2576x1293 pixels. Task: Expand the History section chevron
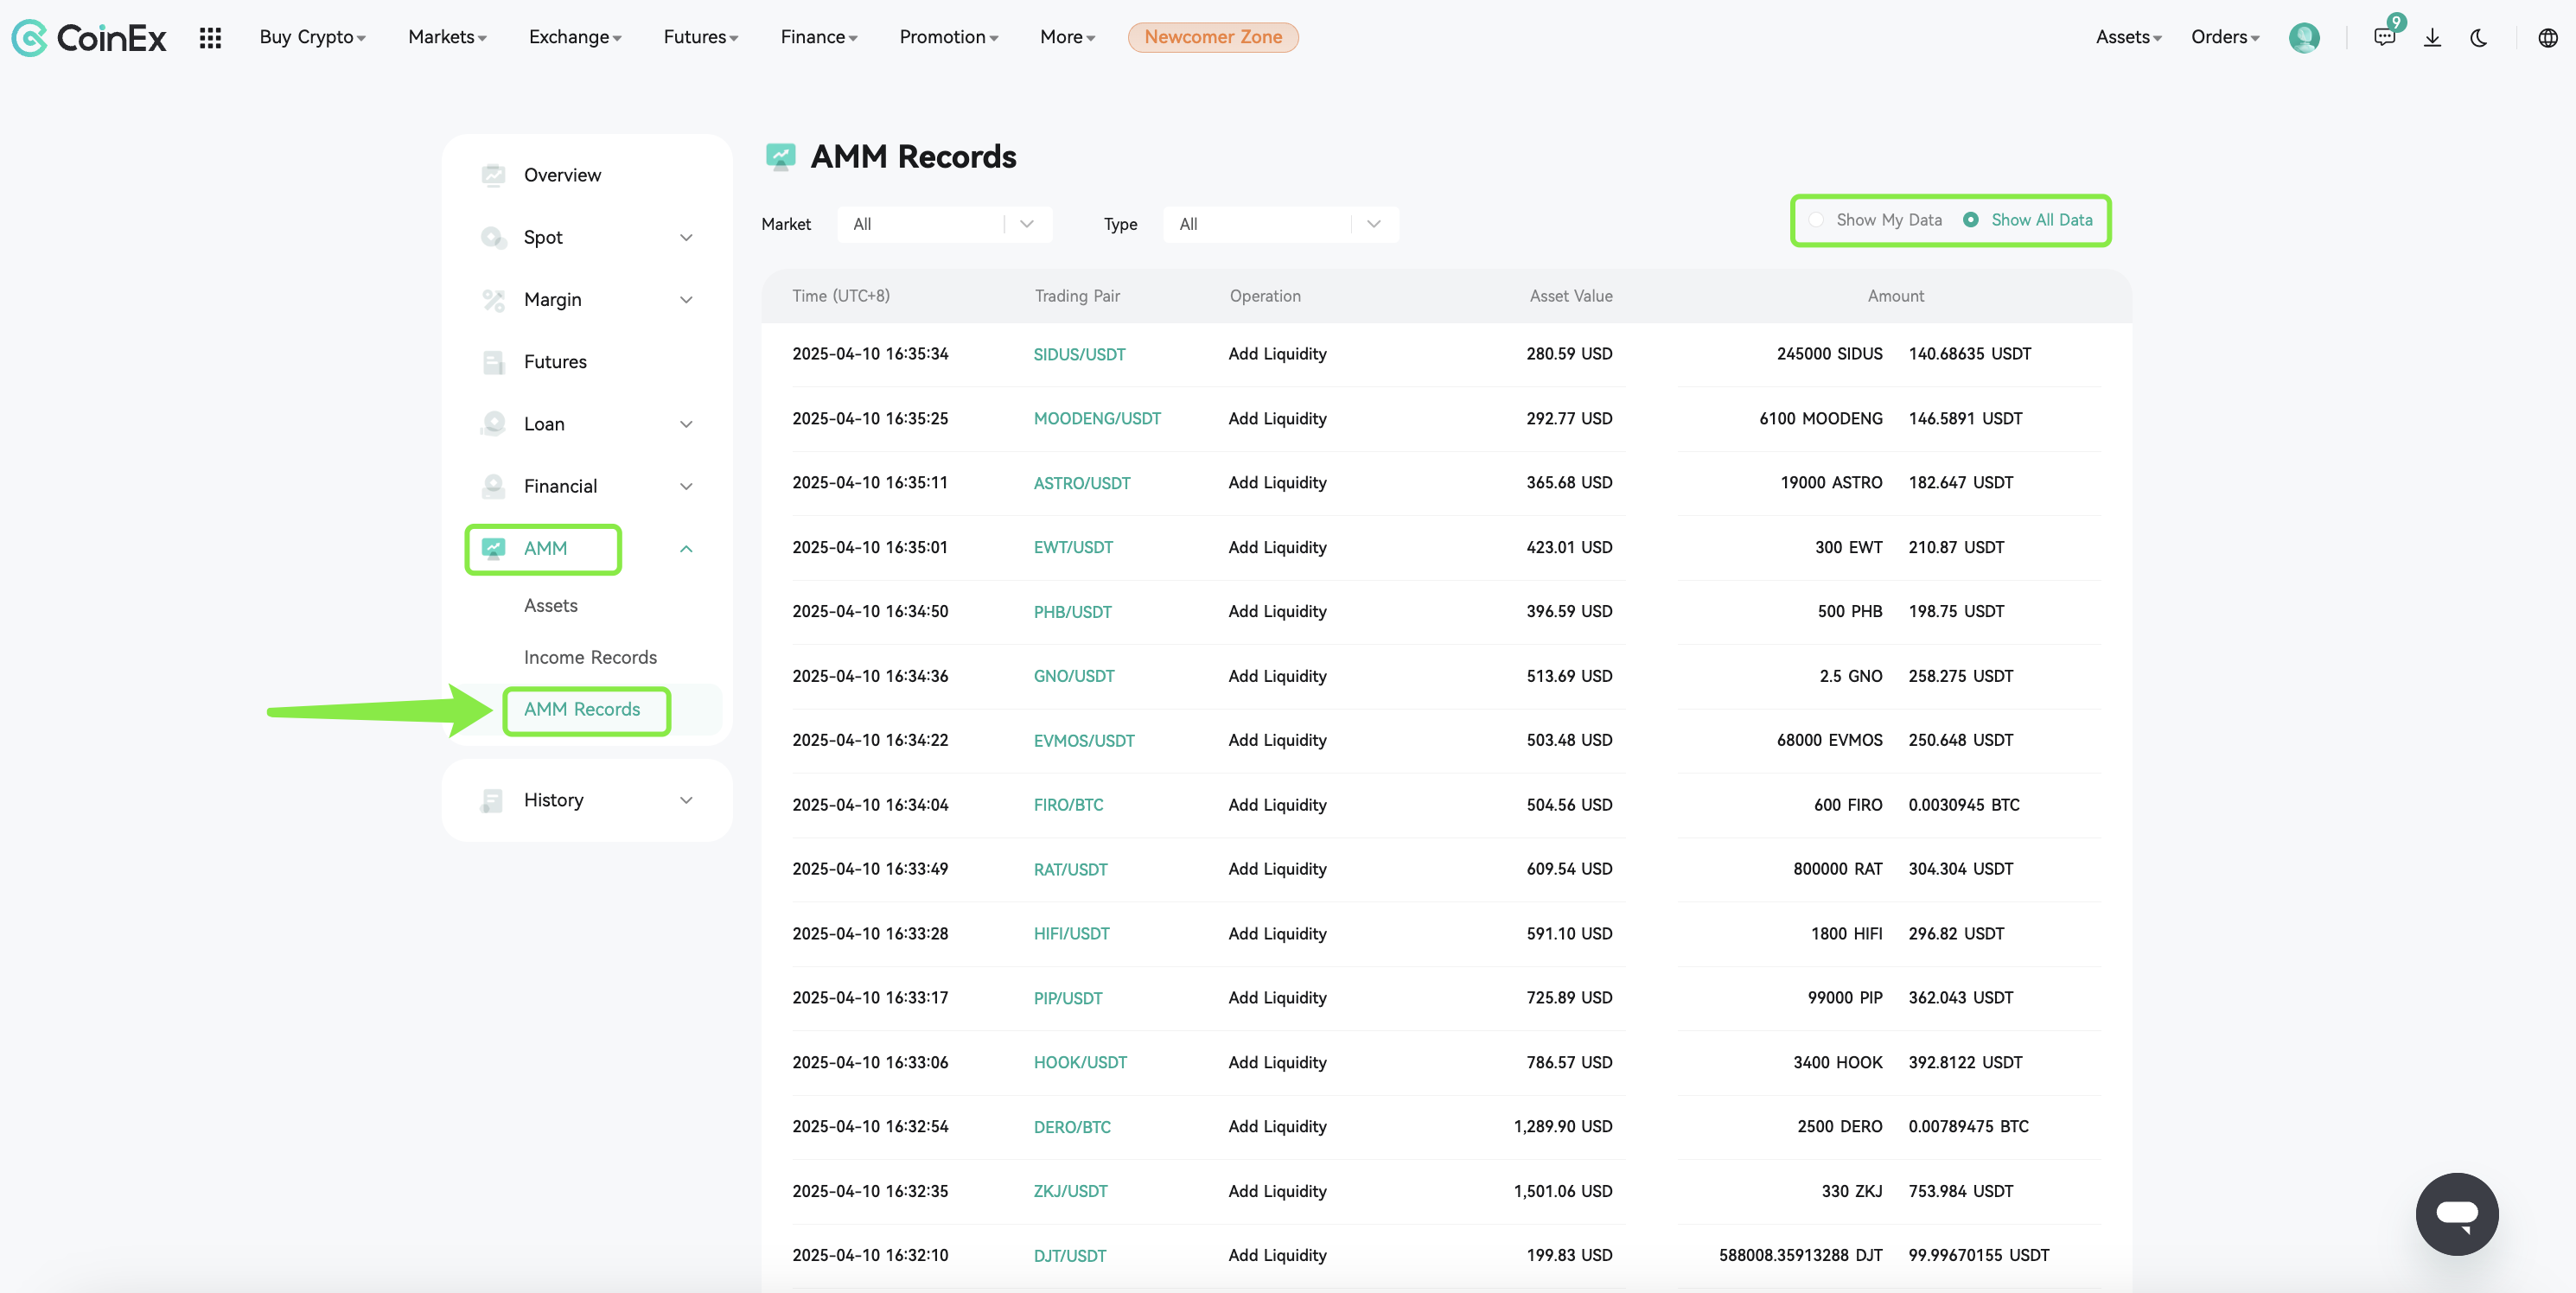[x=686, y=800]
